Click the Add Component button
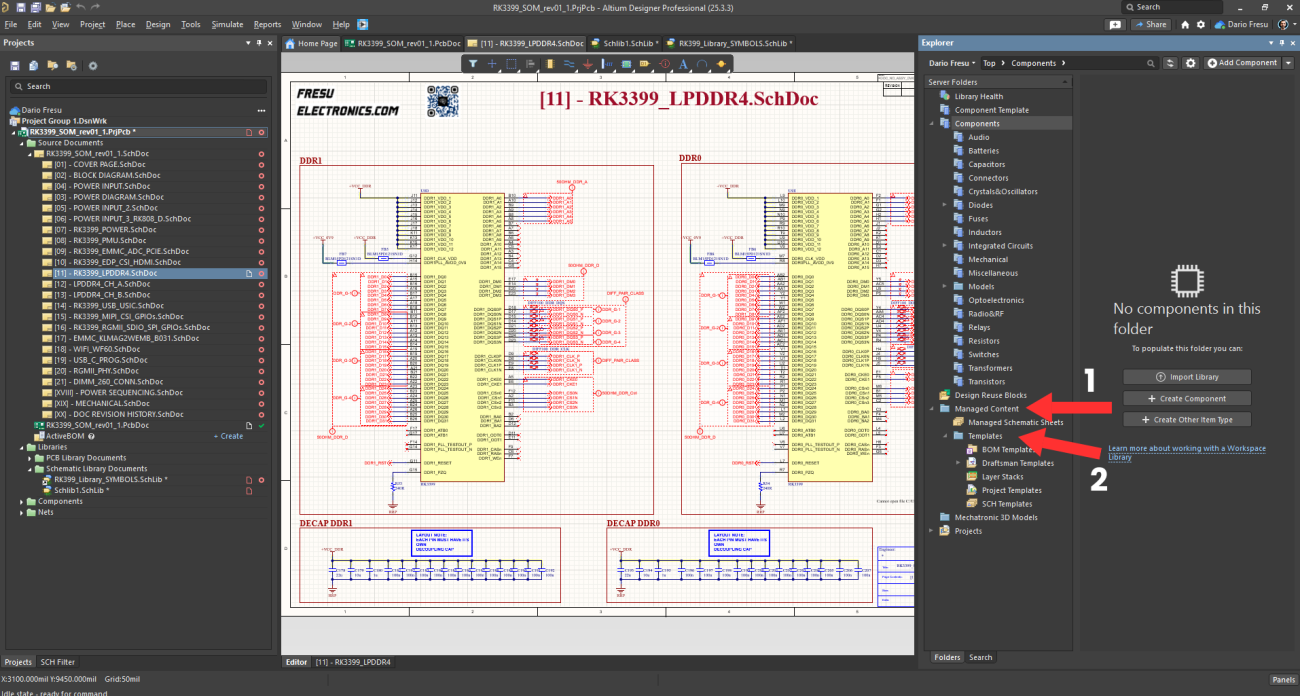The image size is (1300, 696). (1242, 63)
